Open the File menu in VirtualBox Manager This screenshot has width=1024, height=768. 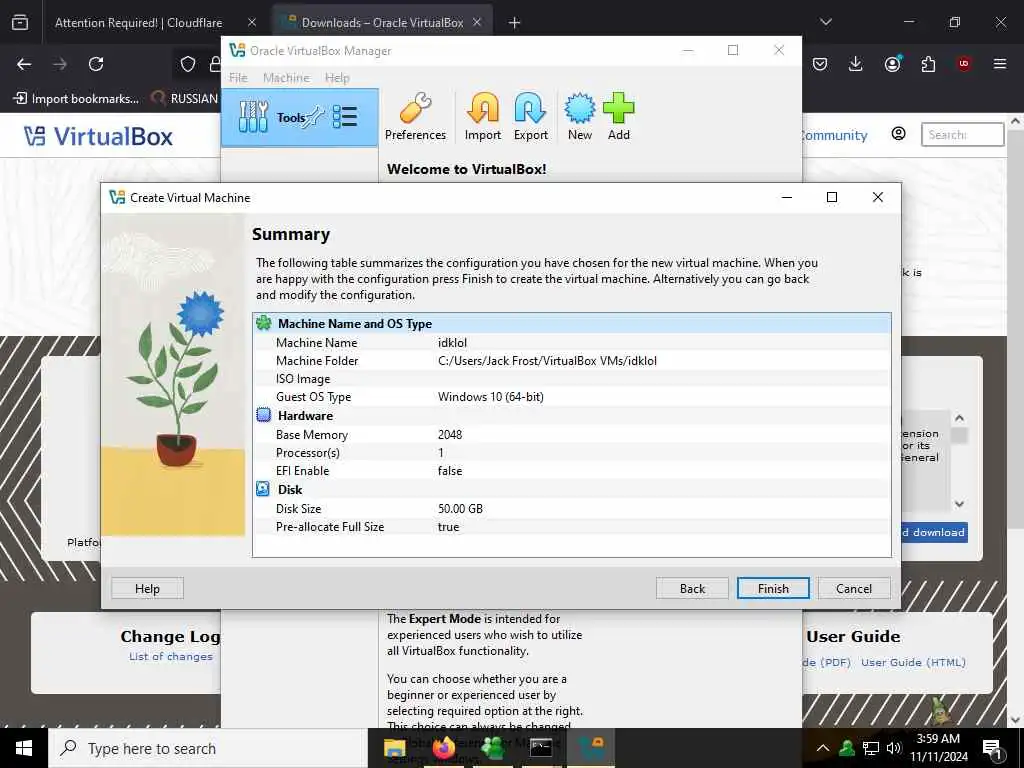tap(238, 78)
